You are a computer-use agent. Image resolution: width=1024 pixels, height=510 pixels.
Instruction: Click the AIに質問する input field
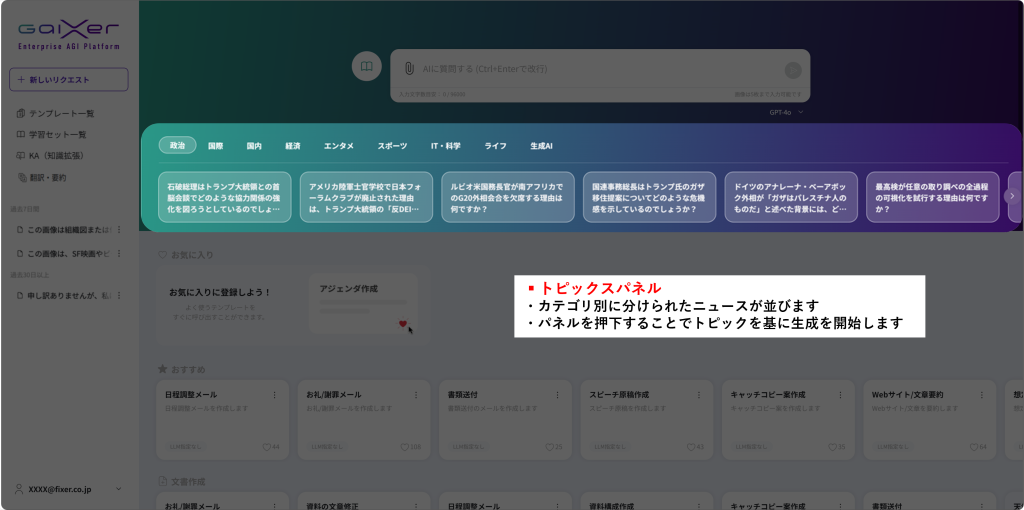click(x=595, y=69)
